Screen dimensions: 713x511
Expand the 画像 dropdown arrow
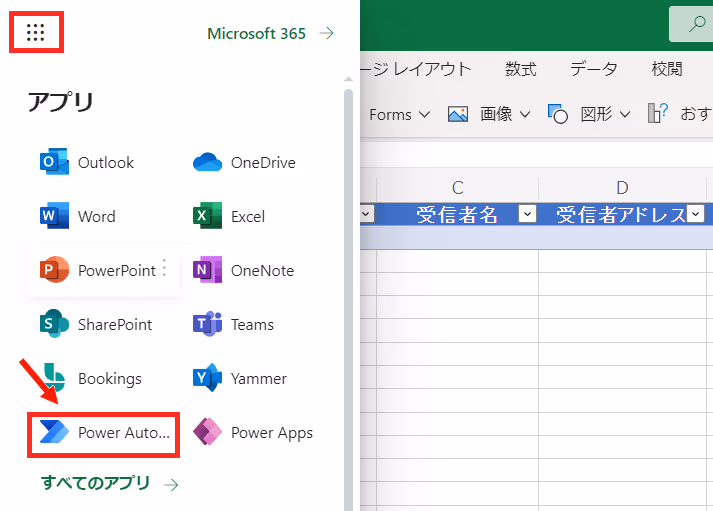pyautogui.click(x=525, y=114)
